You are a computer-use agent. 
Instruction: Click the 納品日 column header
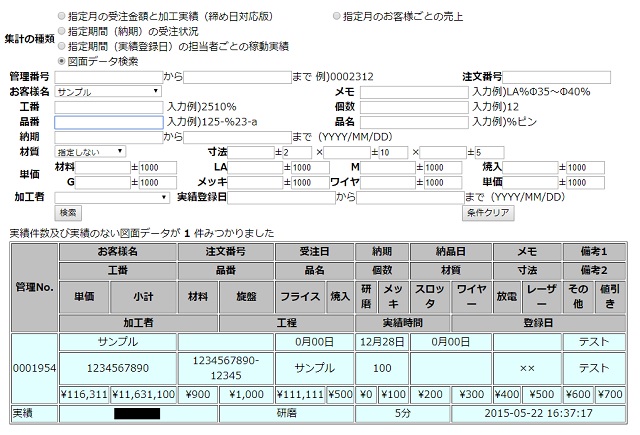coord(451,251)
